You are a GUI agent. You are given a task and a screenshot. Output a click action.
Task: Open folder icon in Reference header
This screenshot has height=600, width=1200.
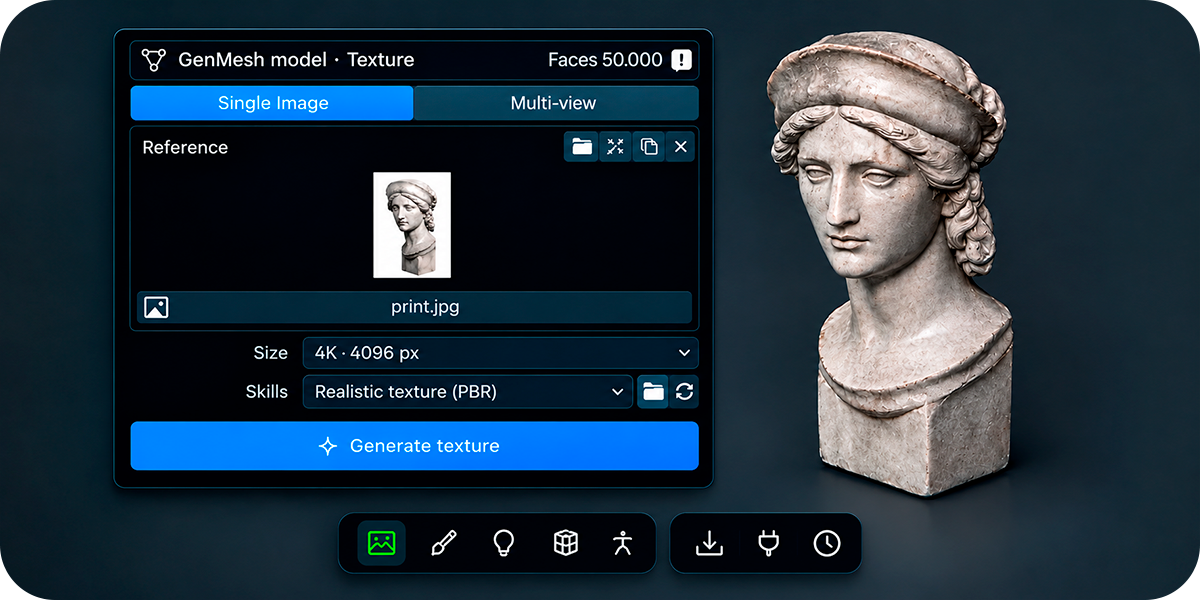click(582, 147)
